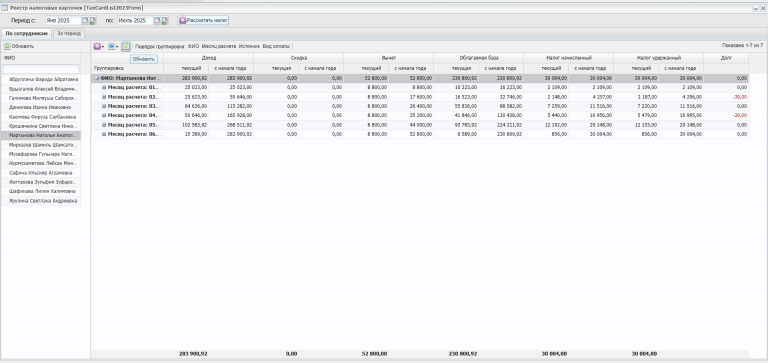This screenshot has width=768, height=363.
Task: Expand Месяц расчета: 06 row
Action: [x=104, y=134]
